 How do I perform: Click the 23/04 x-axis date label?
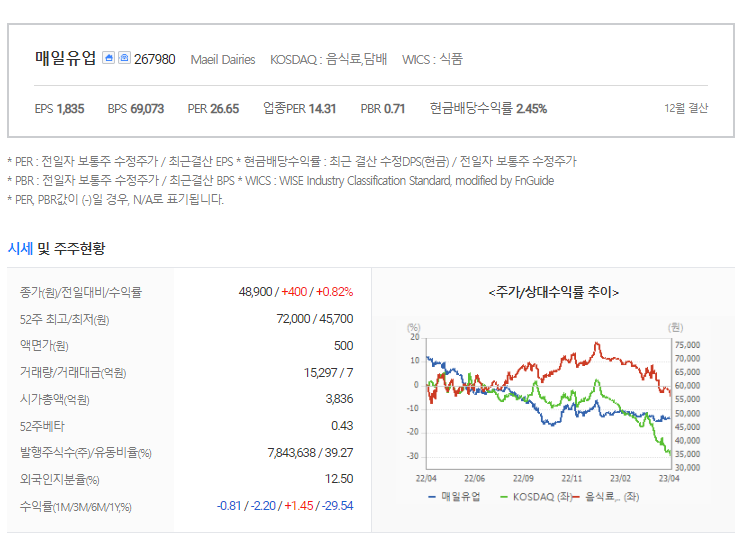point(669,478)
